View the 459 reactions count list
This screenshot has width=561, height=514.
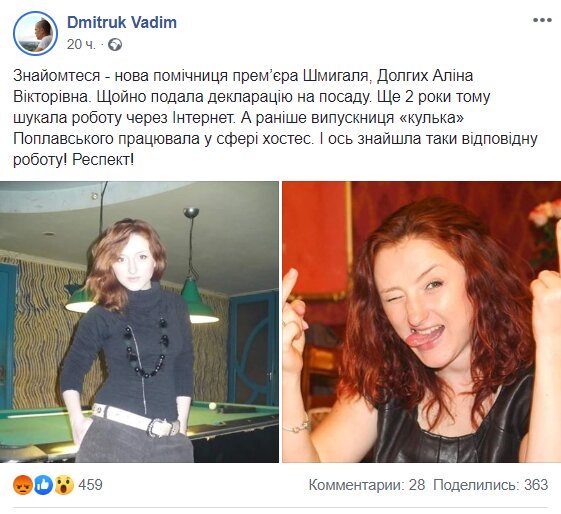[x=90, y=485]
